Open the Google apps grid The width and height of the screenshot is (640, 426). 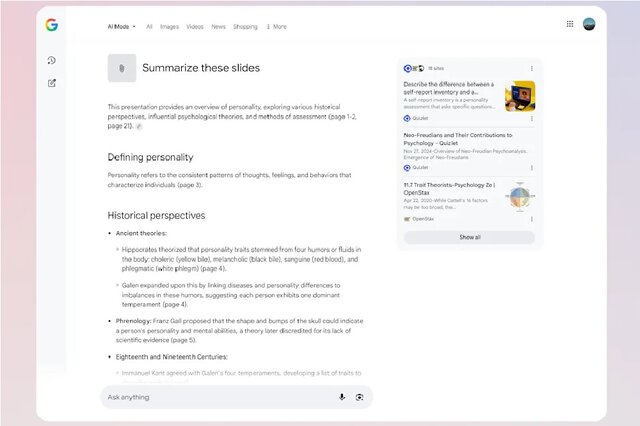570,24
